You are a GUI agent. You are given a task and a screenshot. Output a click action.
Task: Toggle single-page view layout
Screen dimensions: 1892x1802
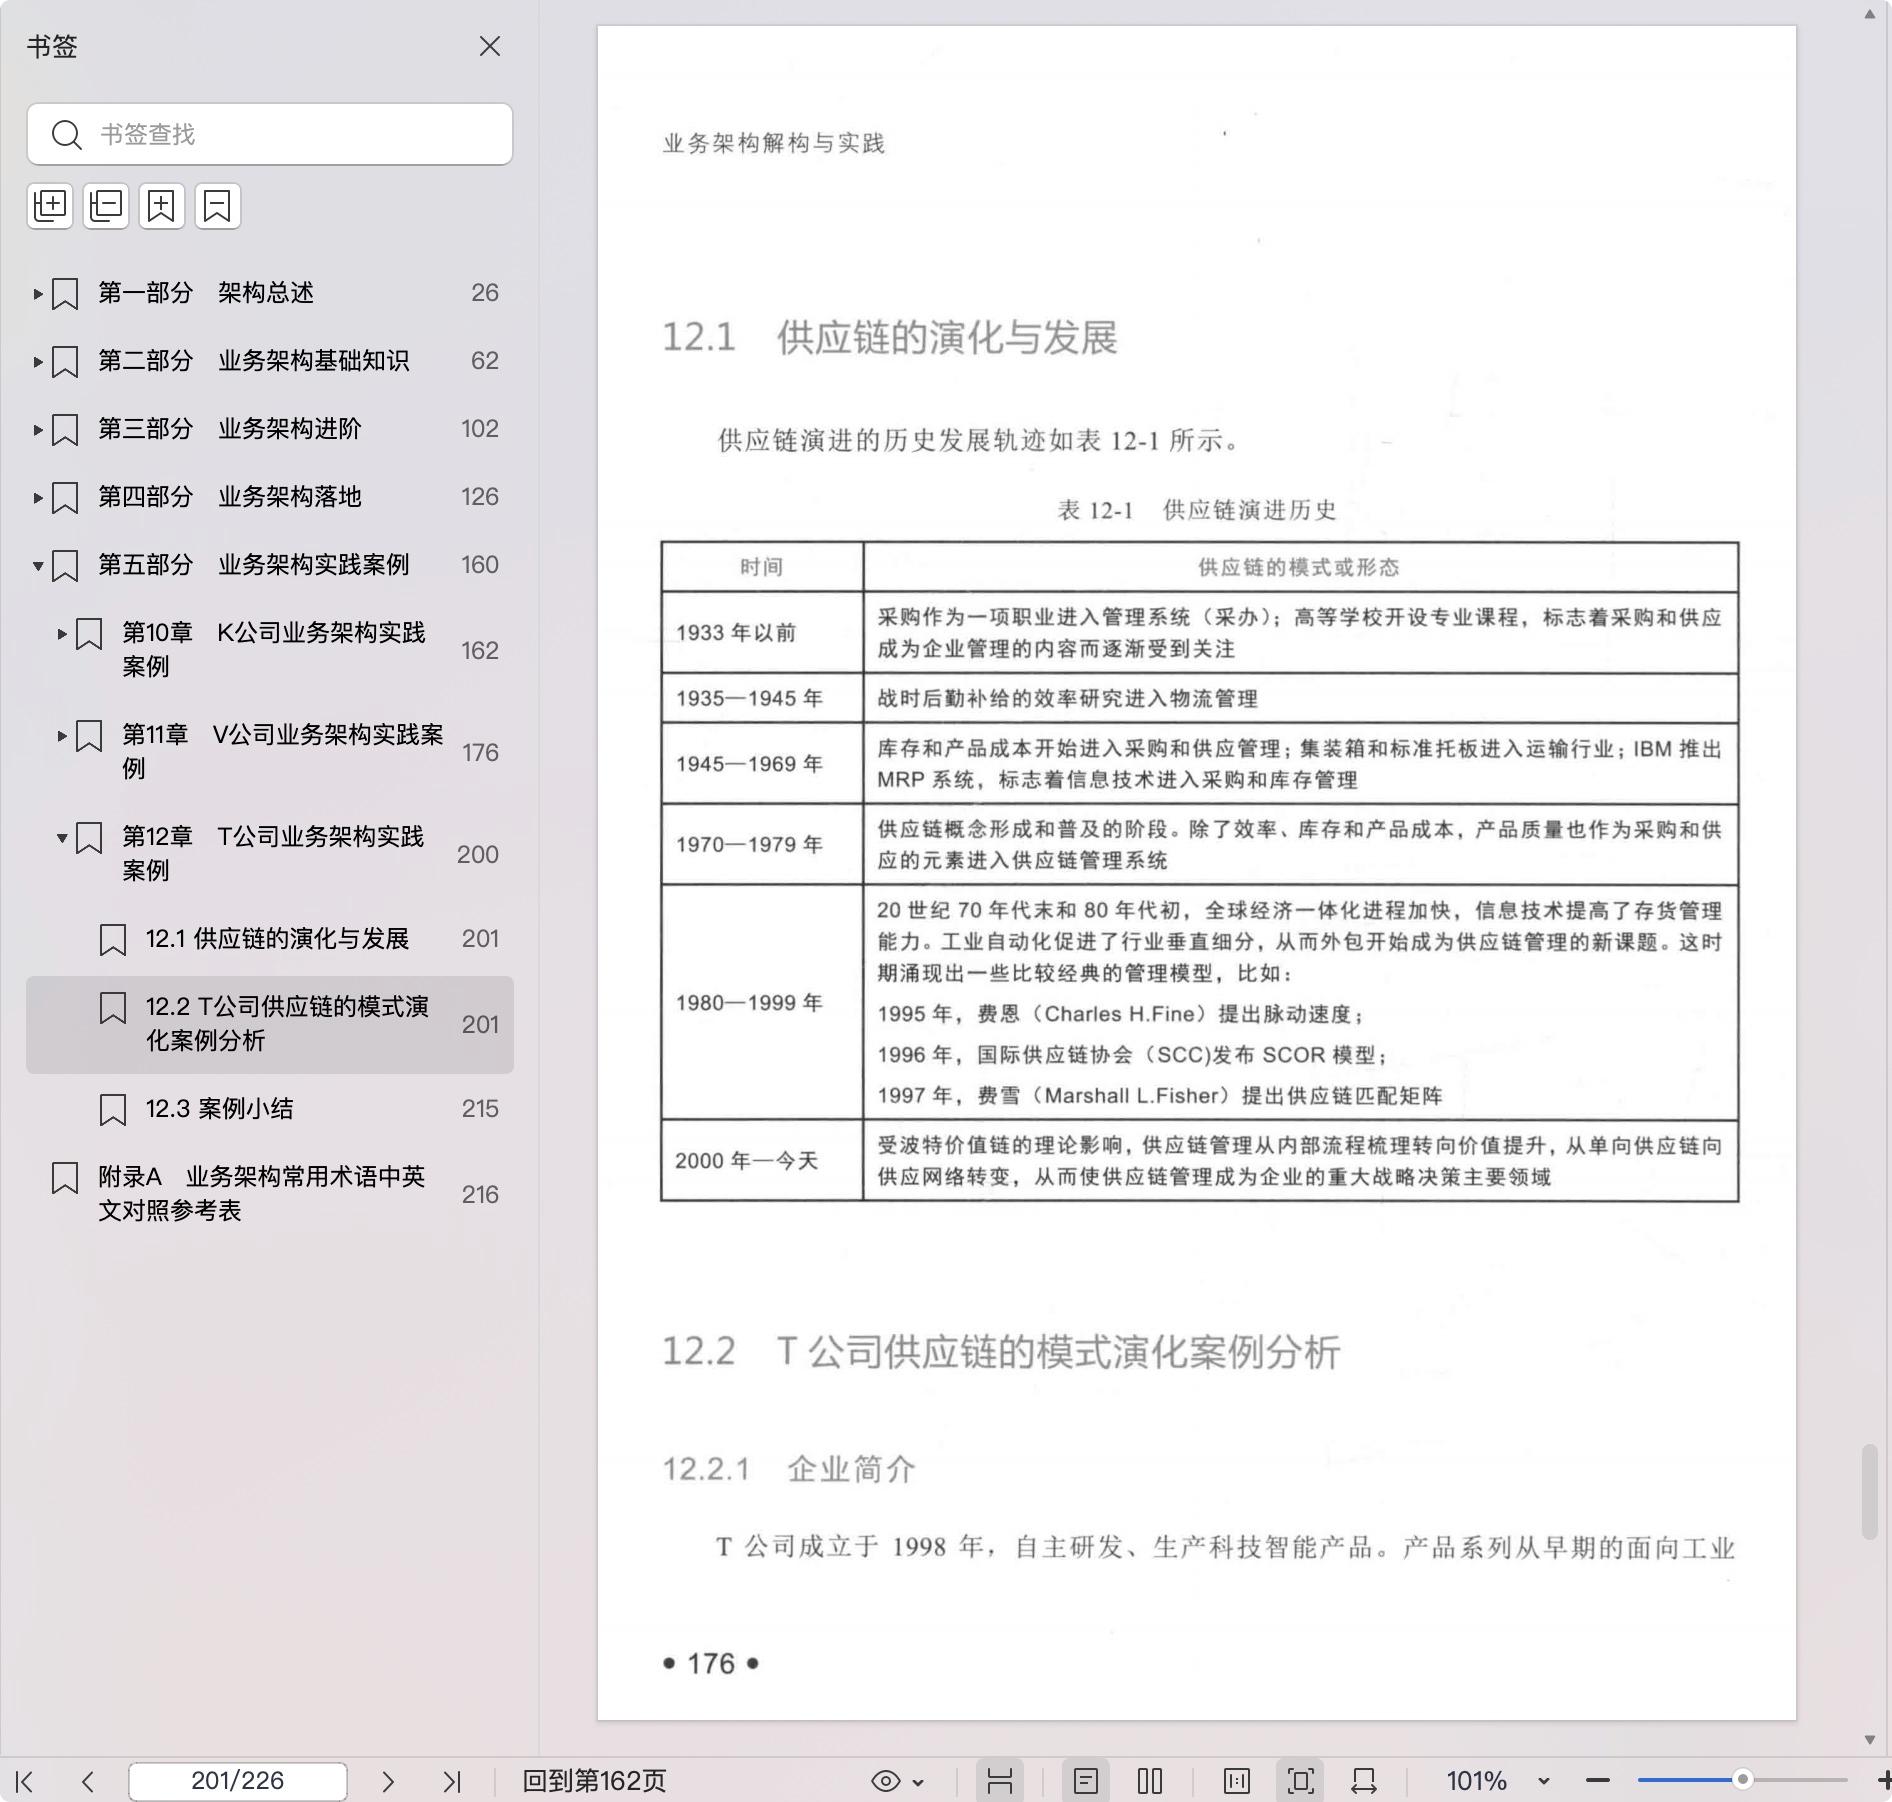[x=1086, y=1781]
